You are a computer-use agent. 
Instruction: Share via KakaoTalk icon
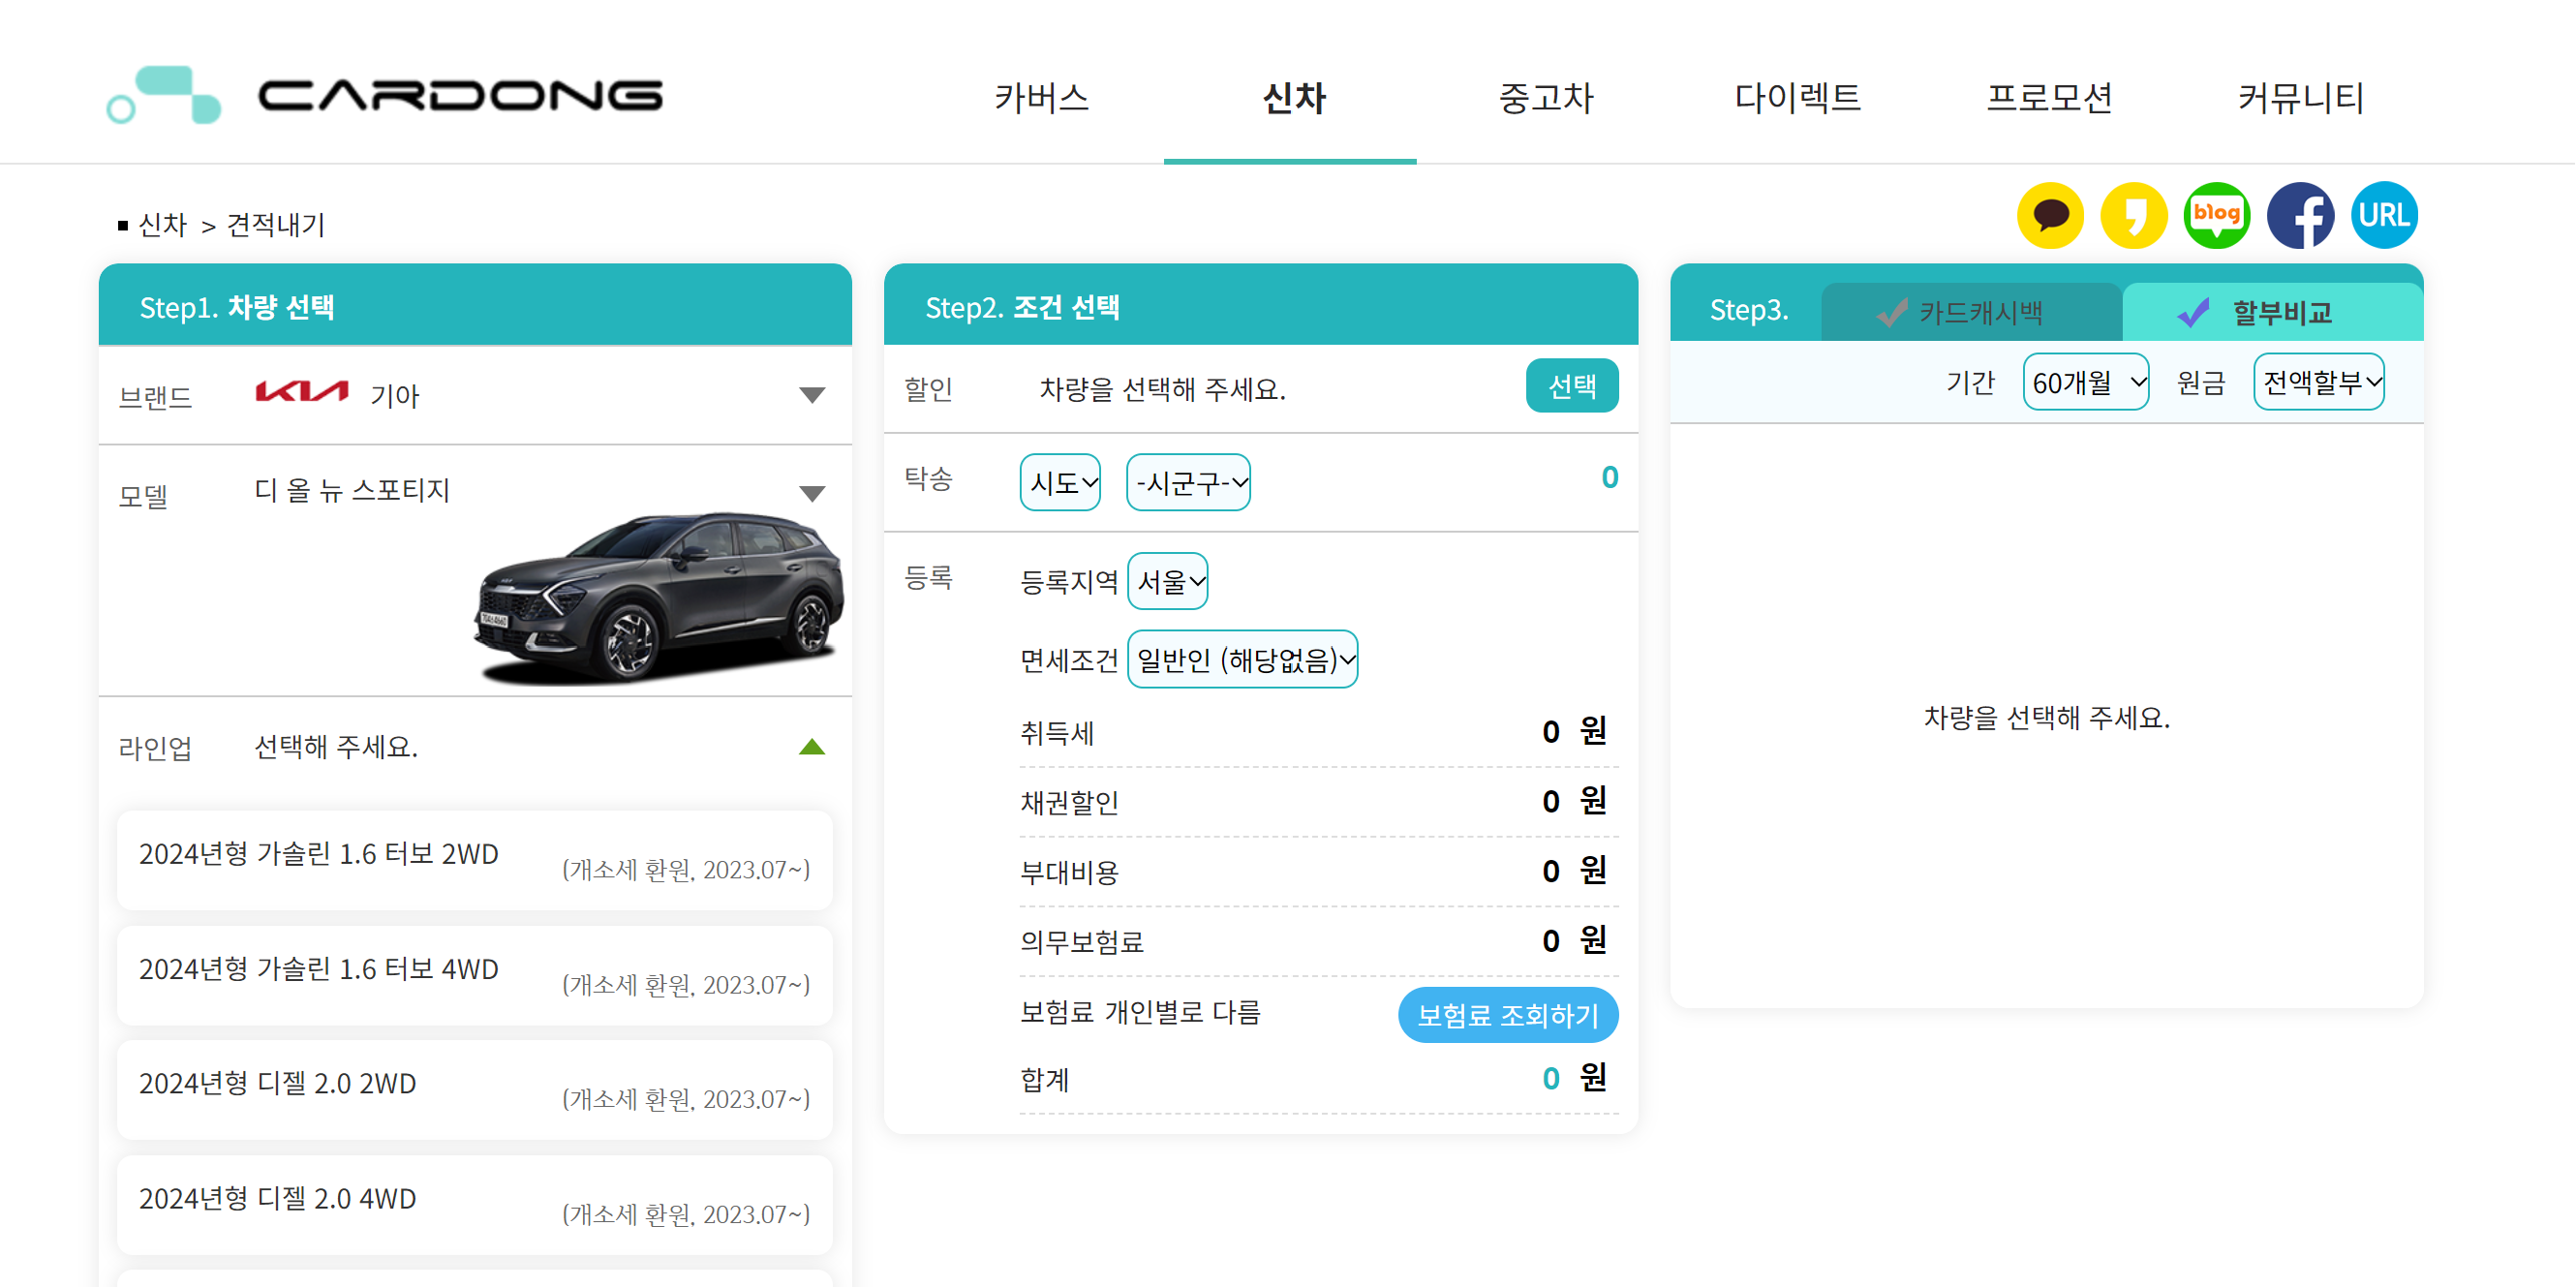click(2050, 215)
